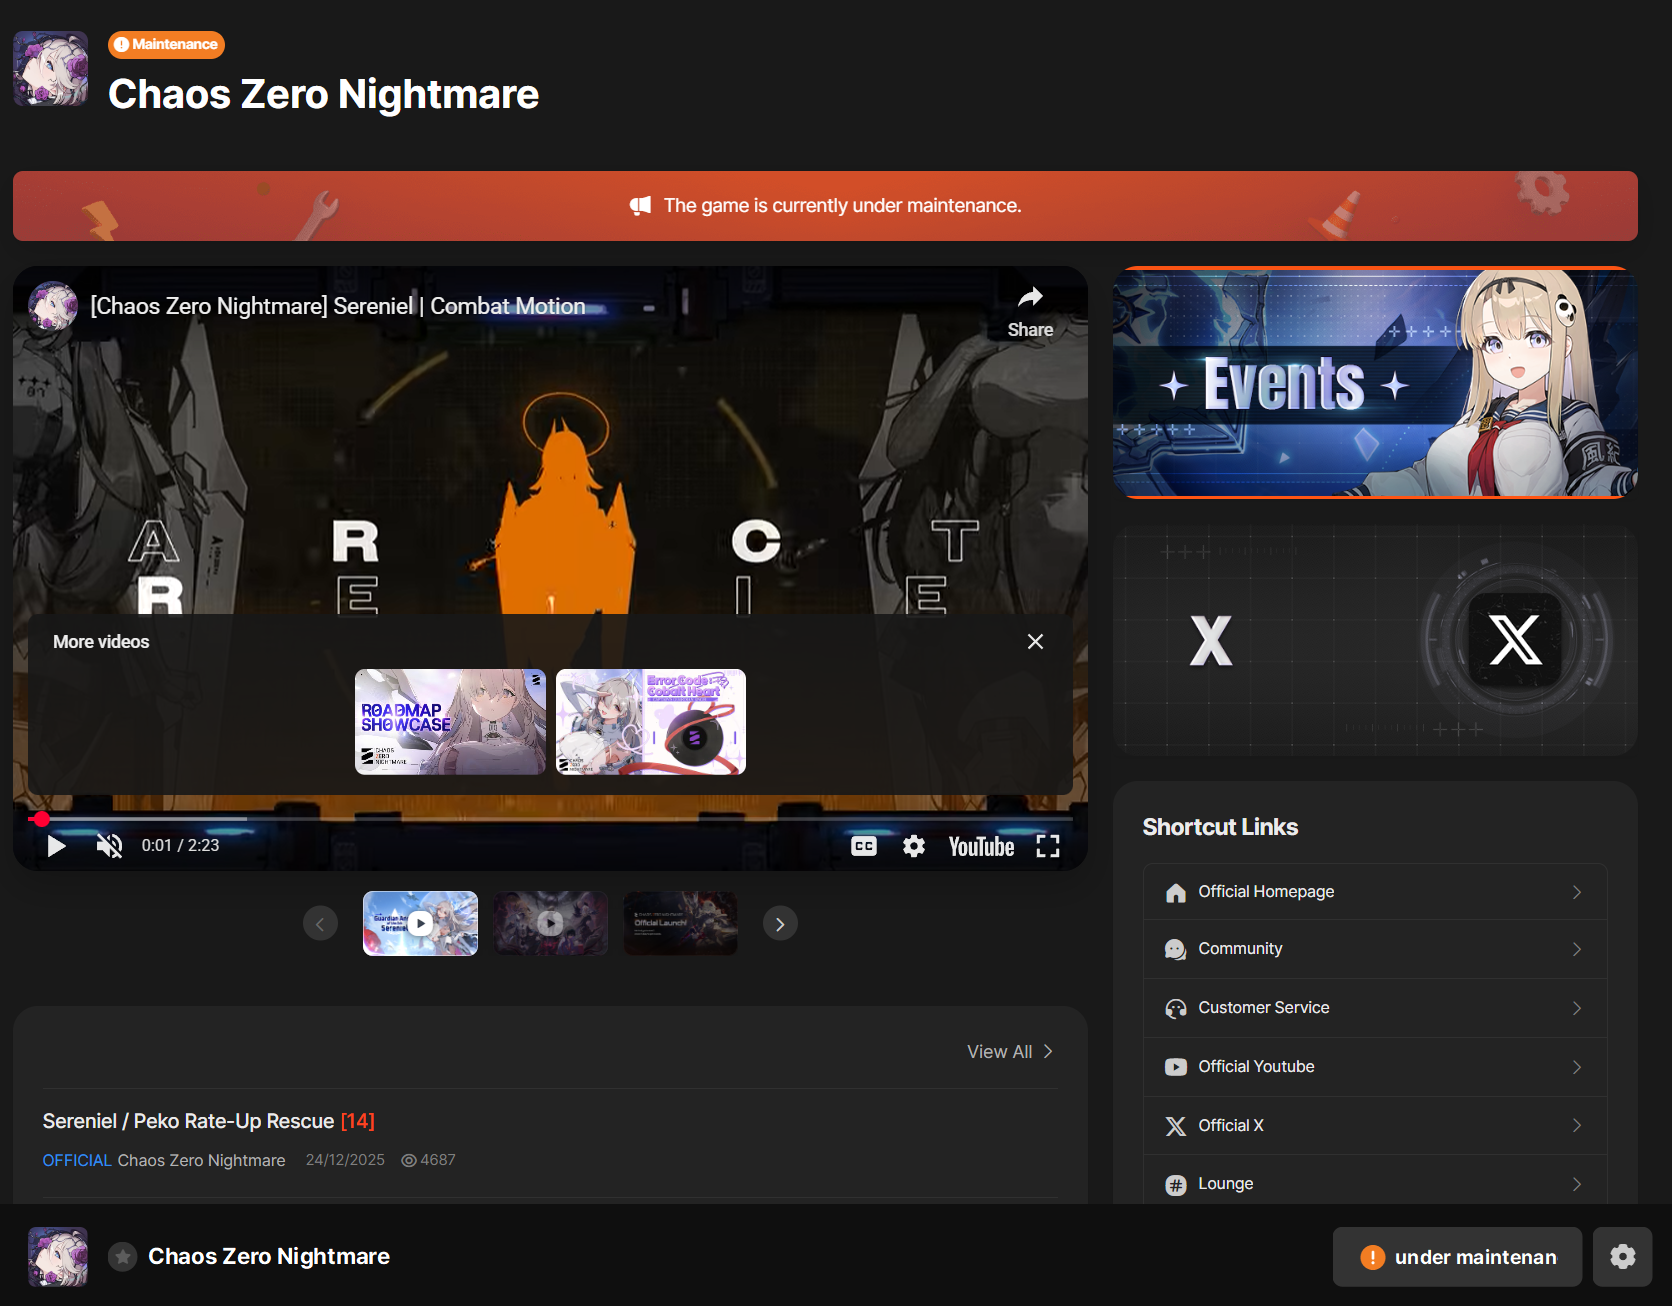Open the channel avatar in the video player
The height and width of the screenshot is (1306, 1672).
click(53, 306)
